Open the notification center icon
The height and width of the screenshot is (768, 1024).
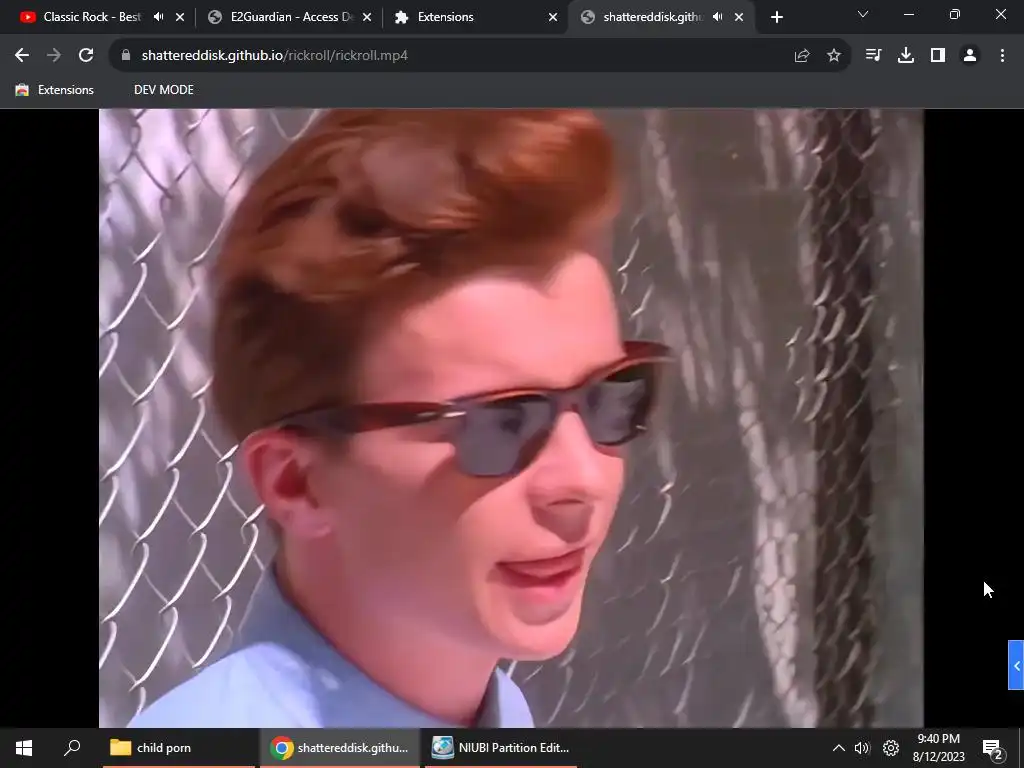[x=993, y=748]
